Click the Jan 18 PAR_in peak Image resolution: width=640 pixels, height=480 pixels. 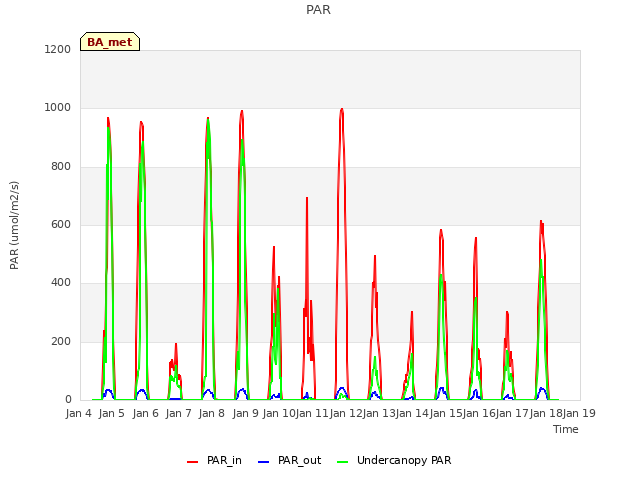(x=541, y=222)
